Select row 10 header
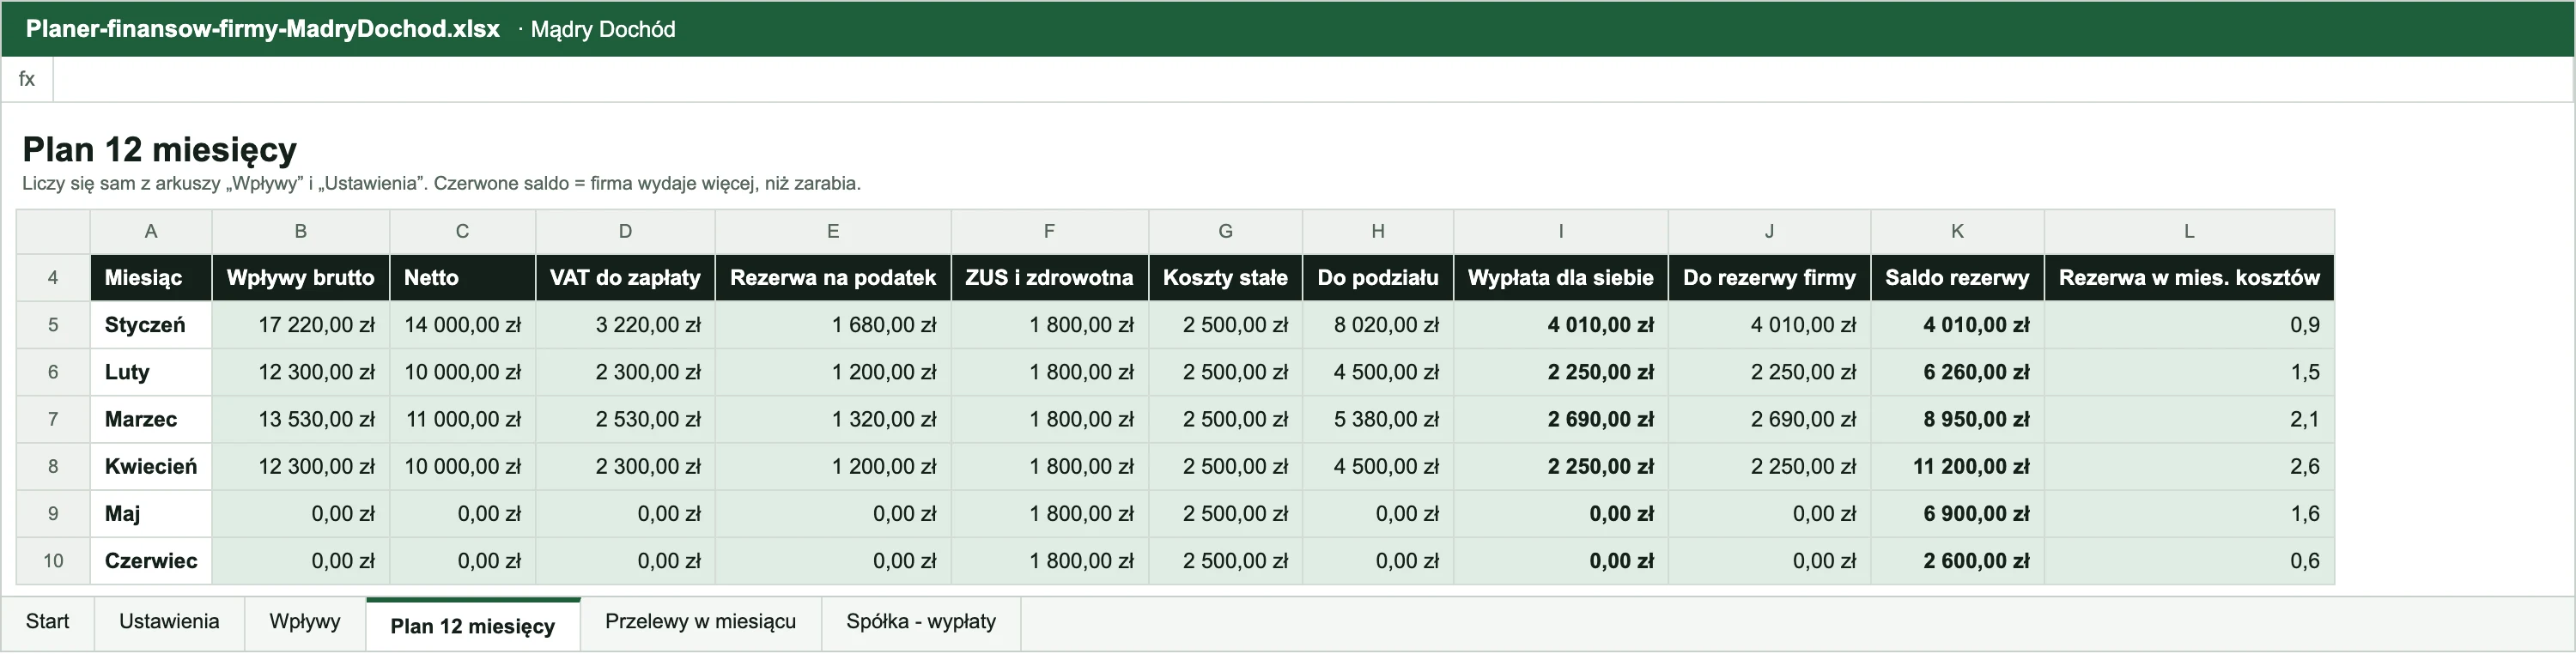This screenshot has width=2576, height=654. click(53, 561)
